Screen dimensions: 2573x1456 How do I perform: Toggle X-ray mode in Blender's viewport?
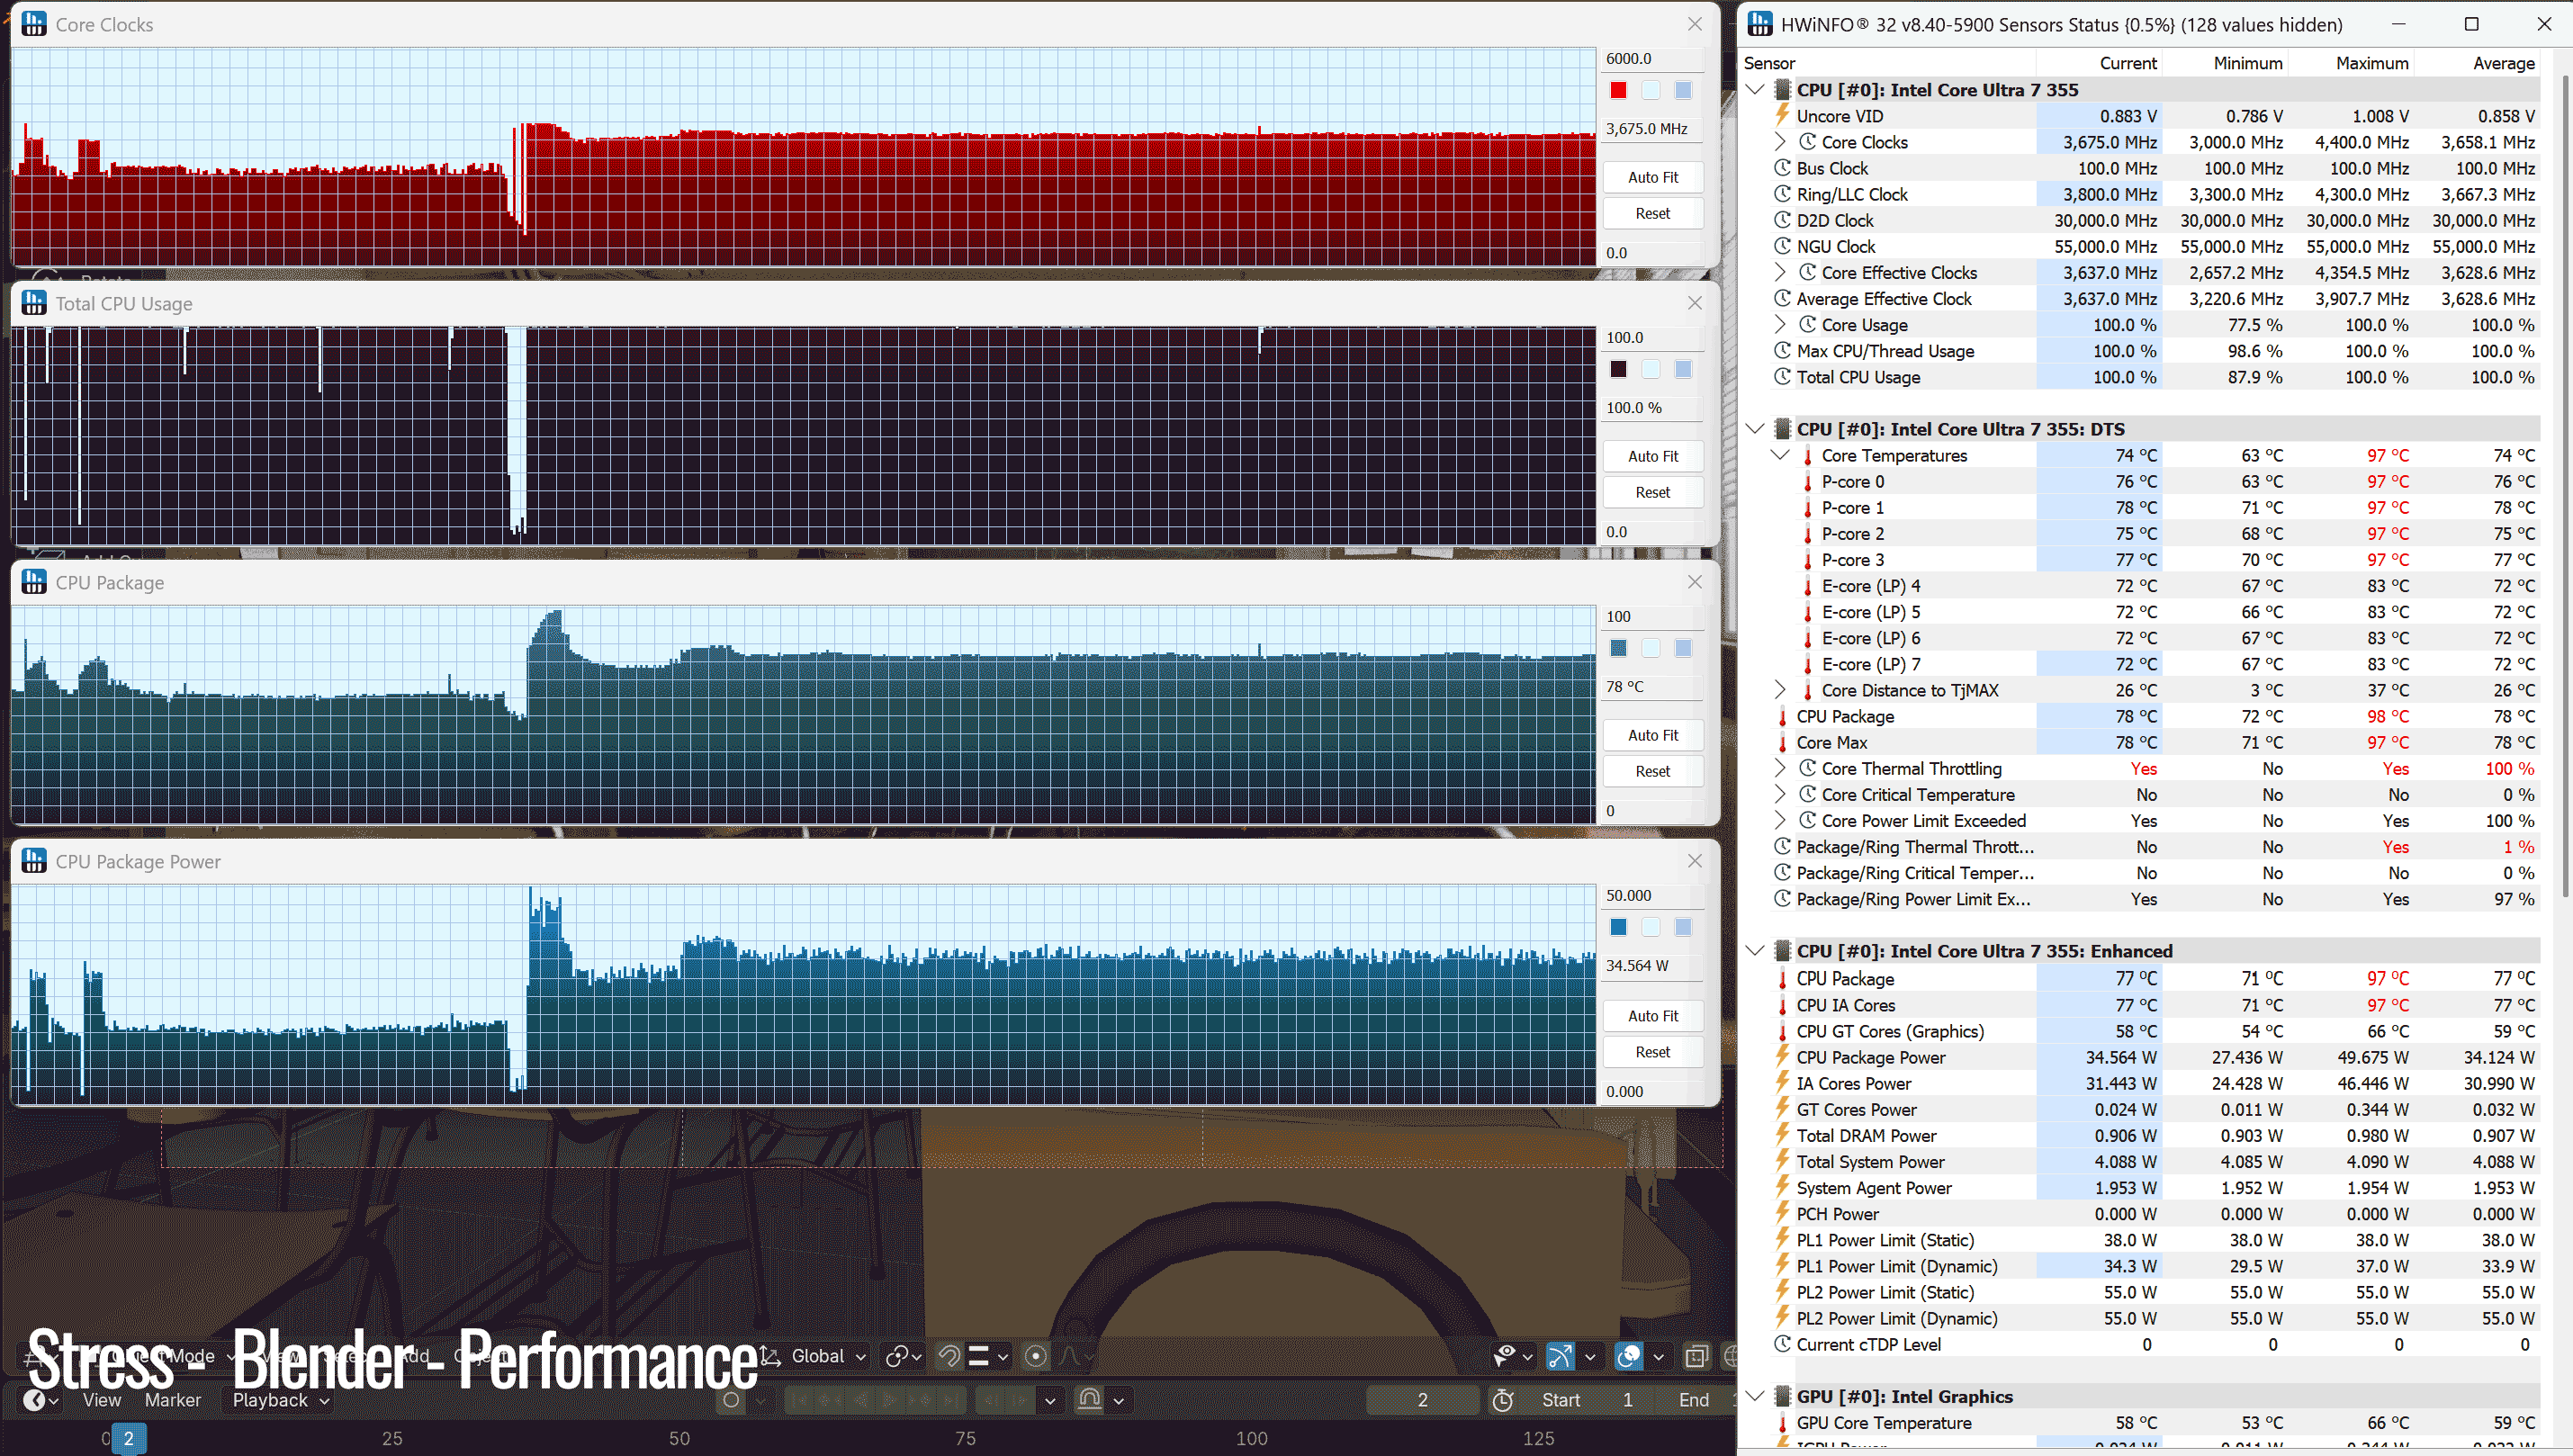[x=1696, y=1356]
